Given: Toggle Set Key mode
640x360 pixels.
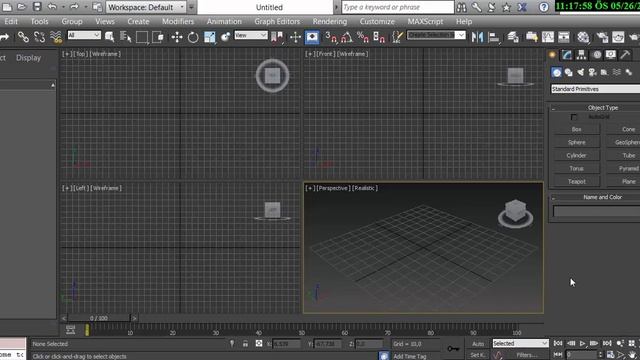Looking at the screenshot, I should tap(478, 355).
